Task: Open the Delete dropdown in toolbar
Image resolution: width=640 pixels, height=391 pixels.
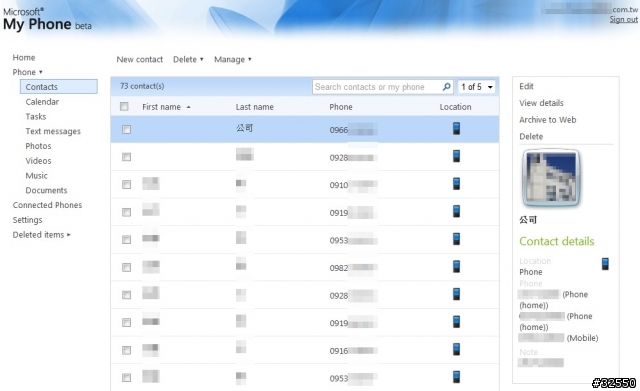Action: tap(188, 60)
